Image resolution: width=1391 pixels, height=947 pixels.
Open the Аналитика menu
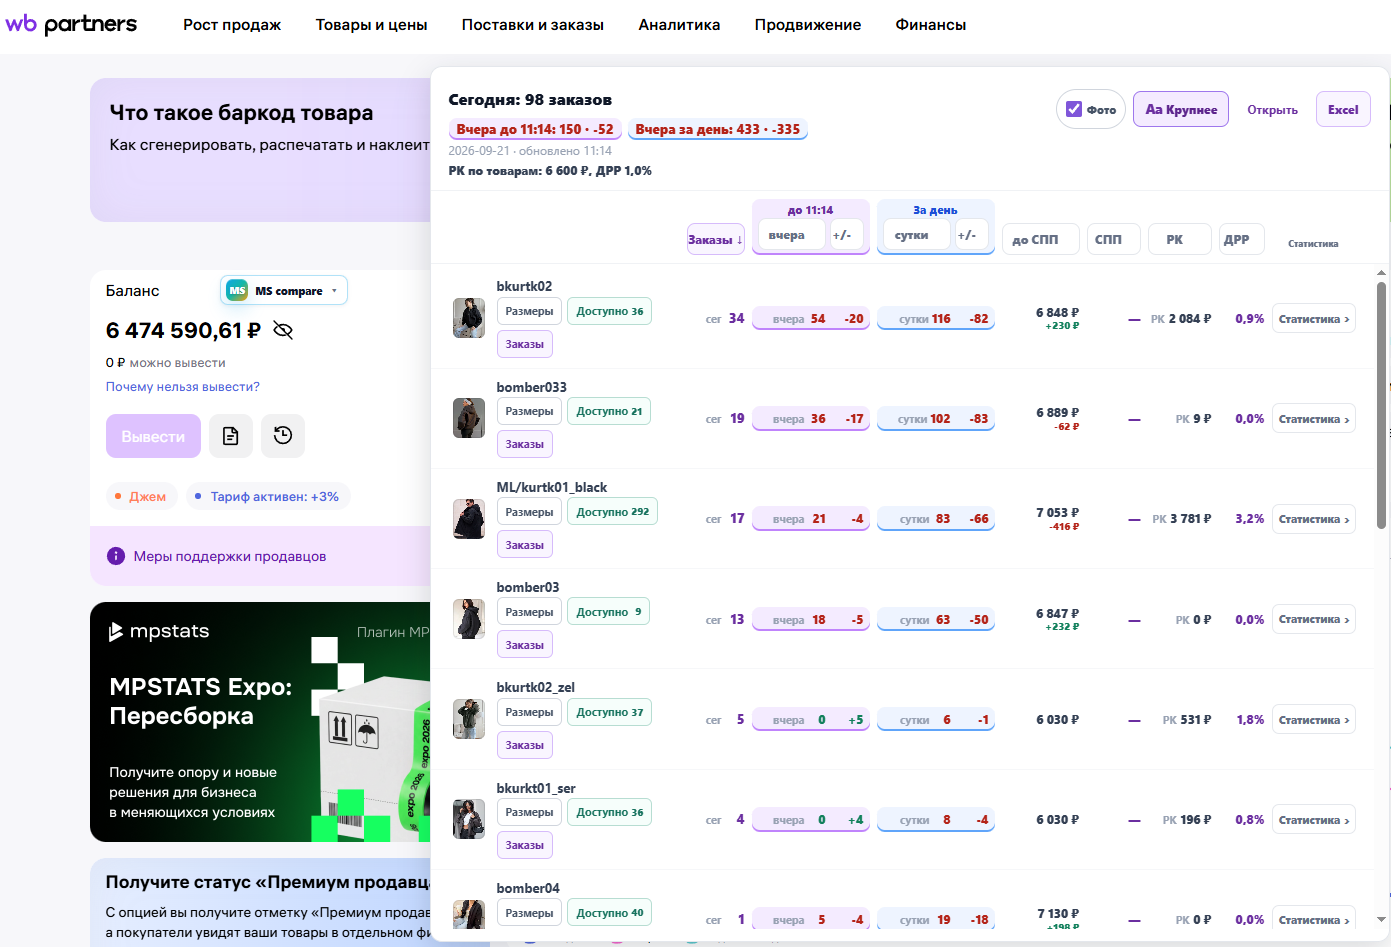[679, 25]
